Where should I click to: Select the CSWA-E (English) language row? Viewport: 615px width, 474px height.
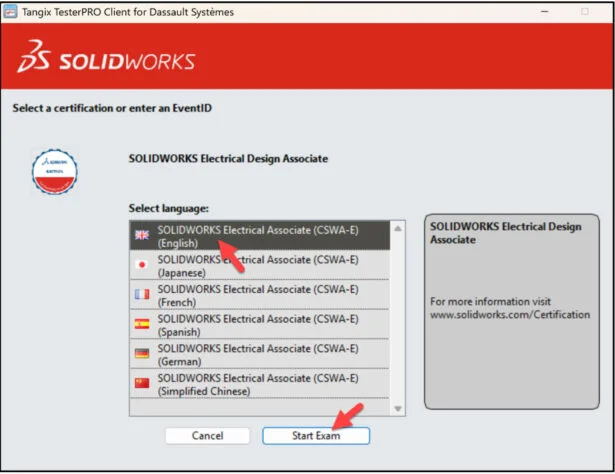coord(260,236)
